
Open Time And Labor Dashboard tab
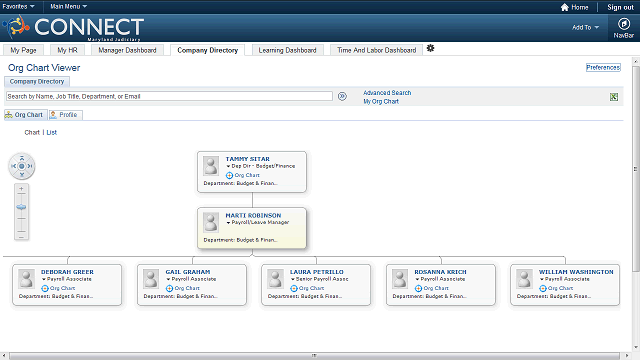click(376, 50)
